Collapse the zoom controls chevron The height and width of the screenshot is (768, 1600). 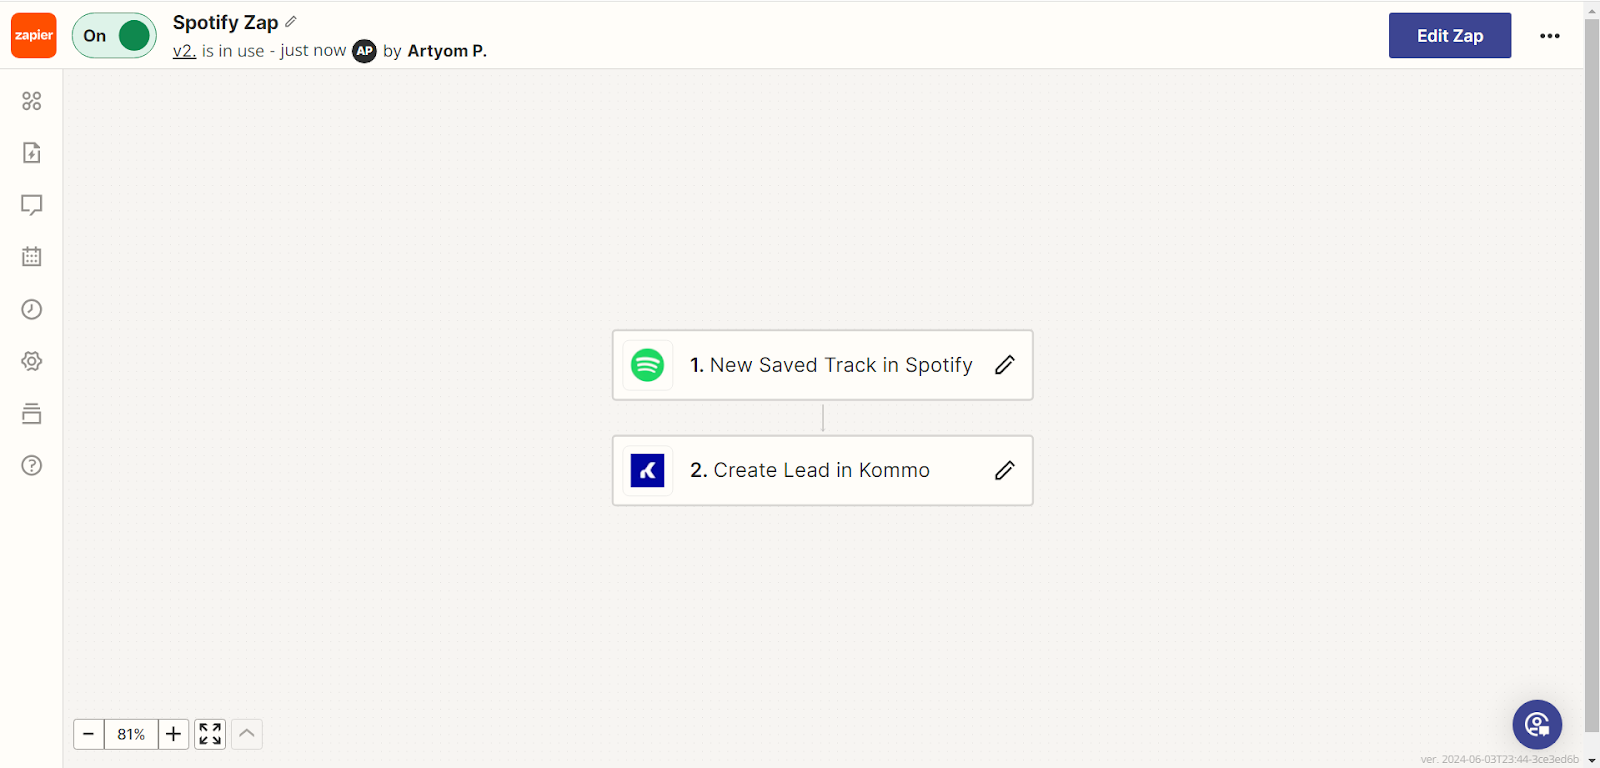coord(247,734)
